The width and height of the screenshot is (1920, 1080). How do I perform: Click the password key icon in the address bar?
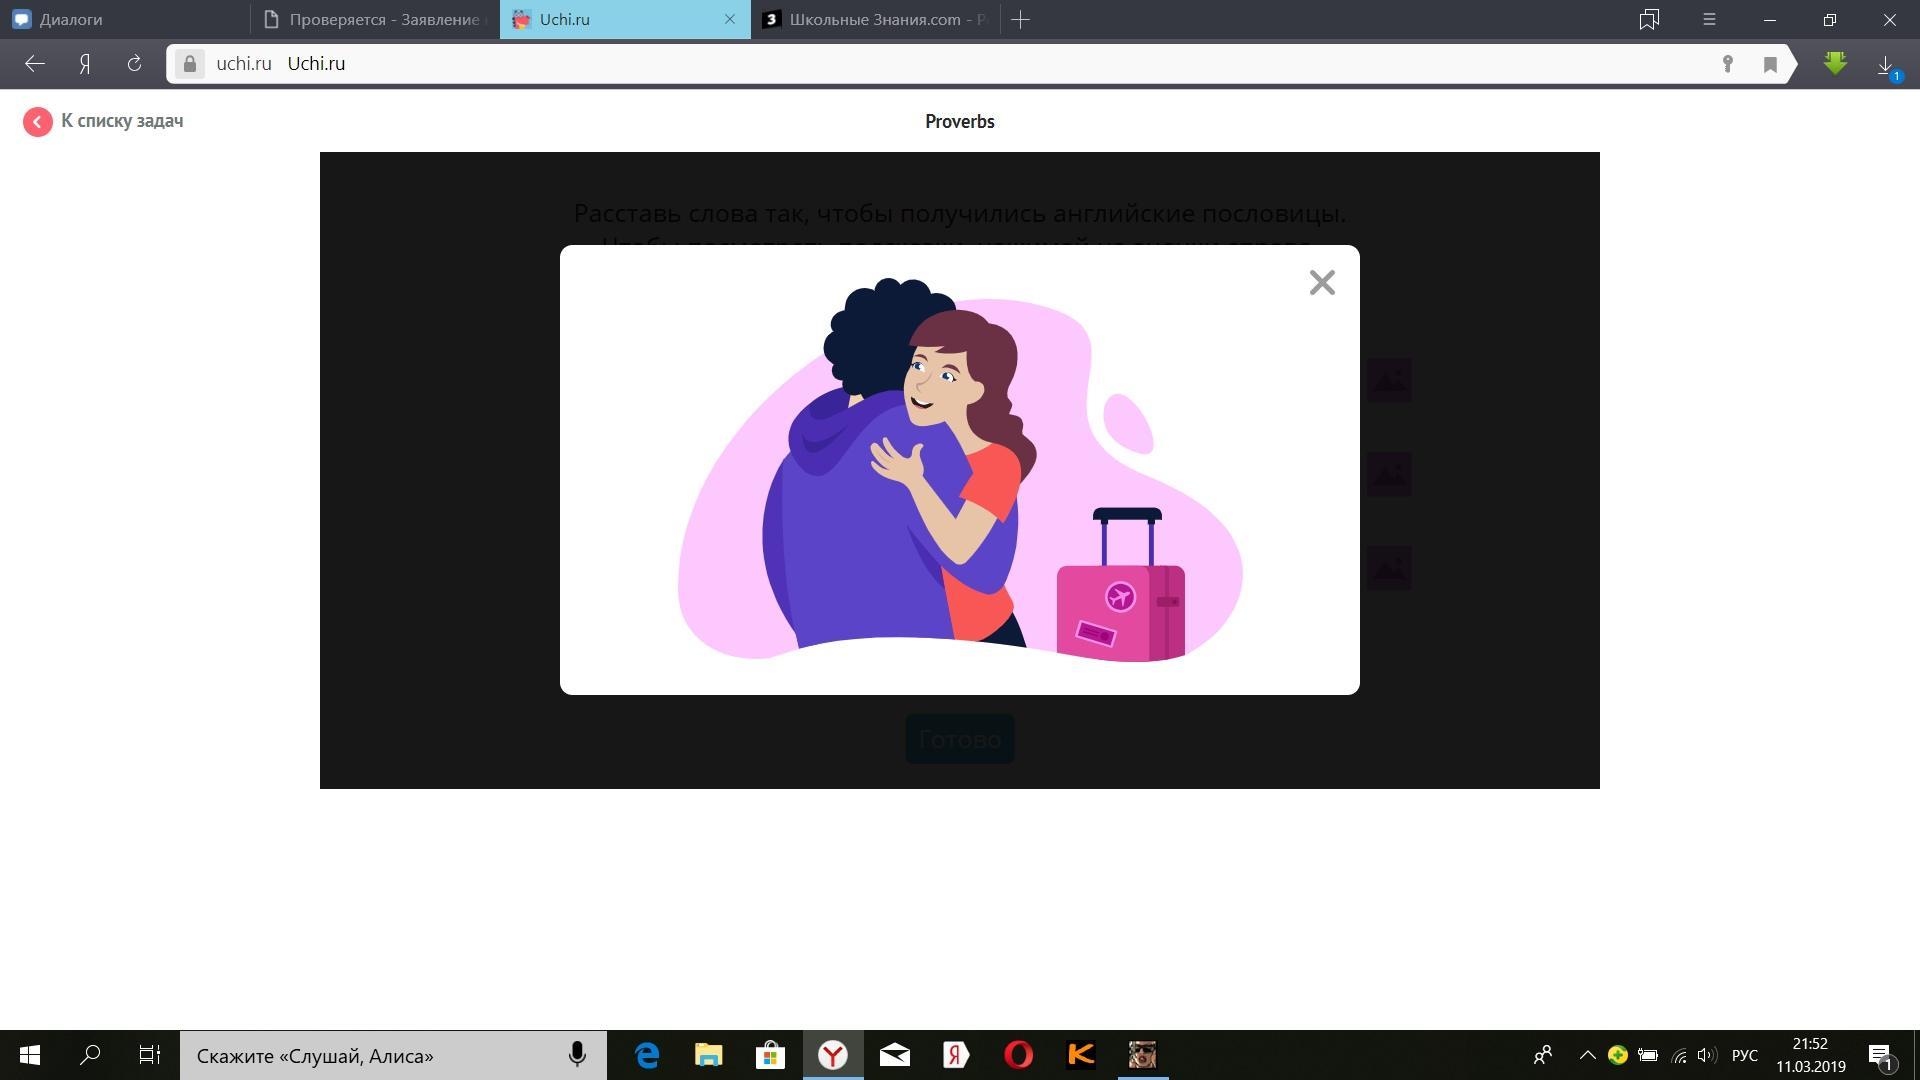[1727, 64]
